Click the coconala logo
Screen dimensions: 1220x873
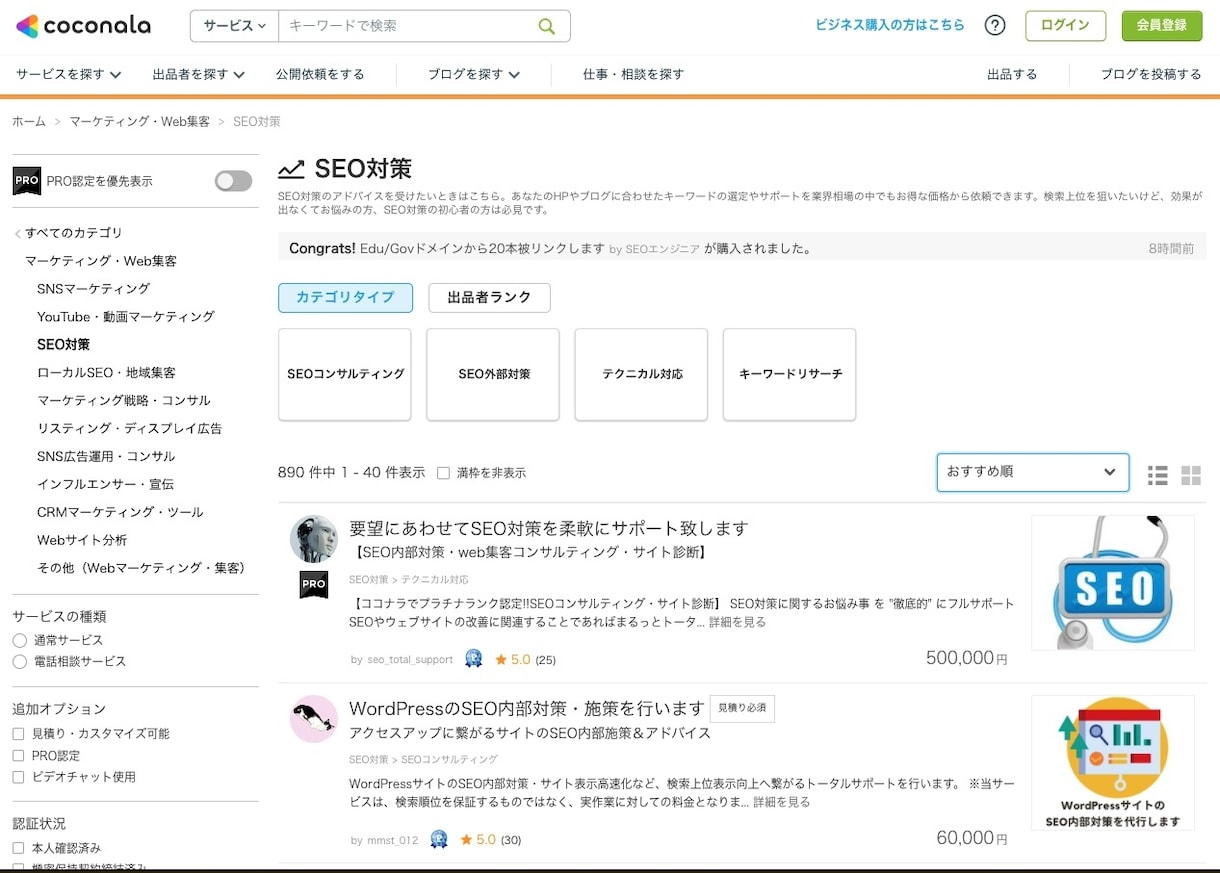pos(84,26)
